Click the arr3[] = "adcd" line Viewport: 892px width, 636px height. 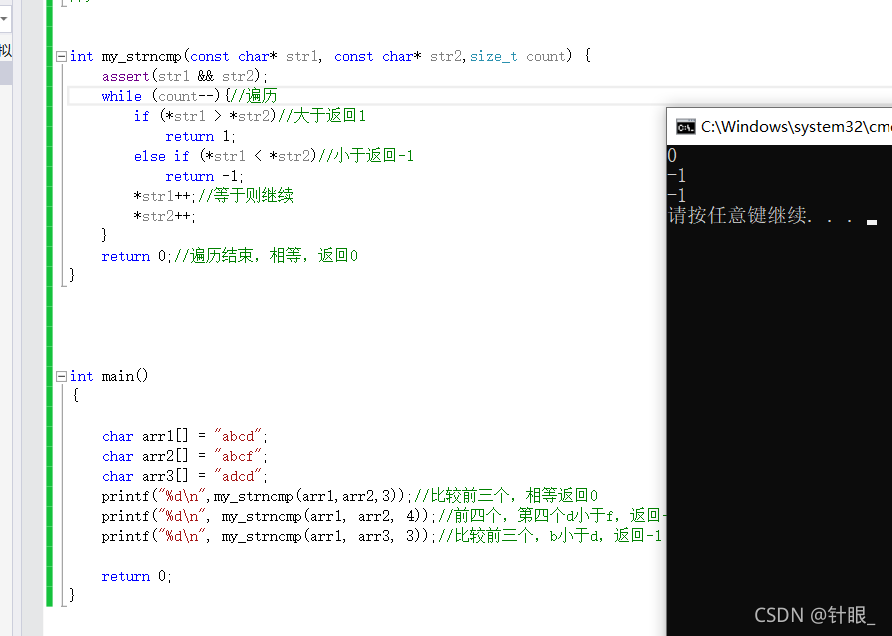[x=184, y=476]
